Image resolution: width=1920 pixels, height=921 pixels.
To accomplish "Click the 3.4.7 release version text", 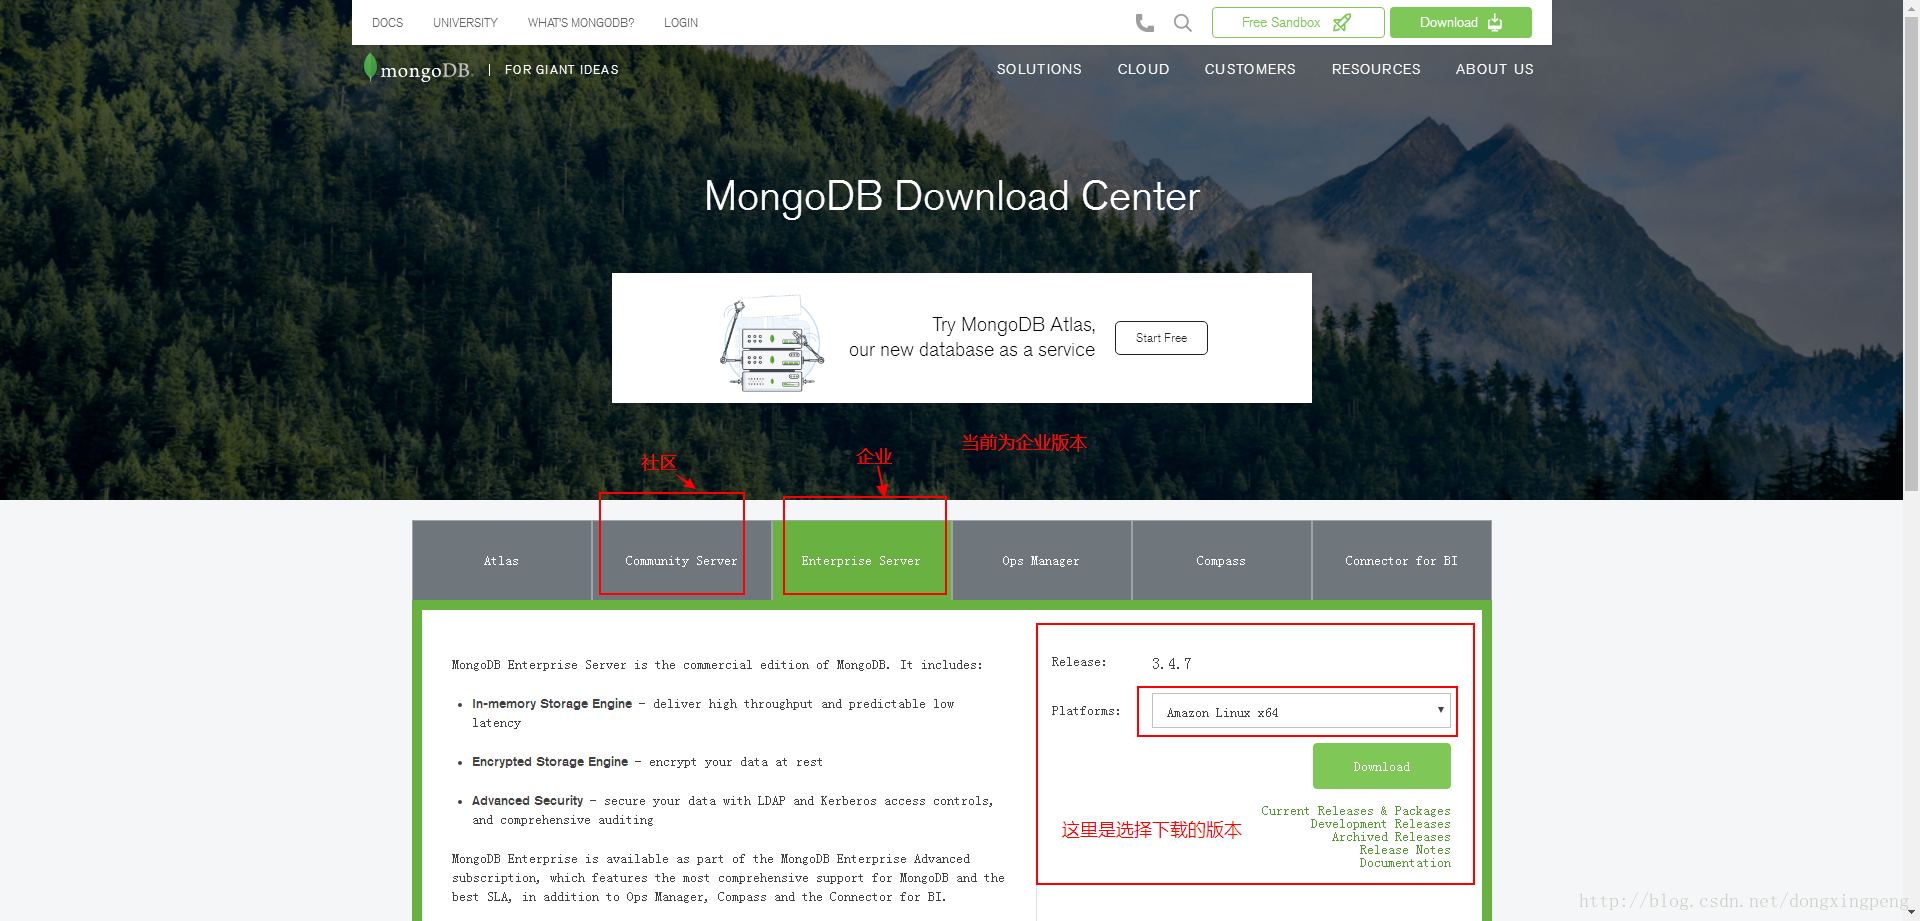I will point(1171,663).
